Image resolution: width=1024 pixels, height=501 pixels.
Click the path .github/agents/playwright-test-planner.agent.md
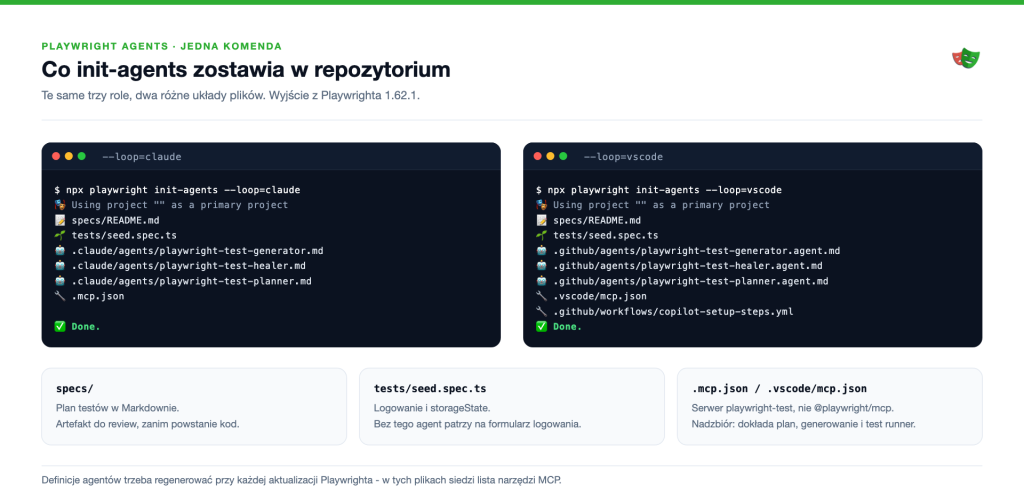691,281
